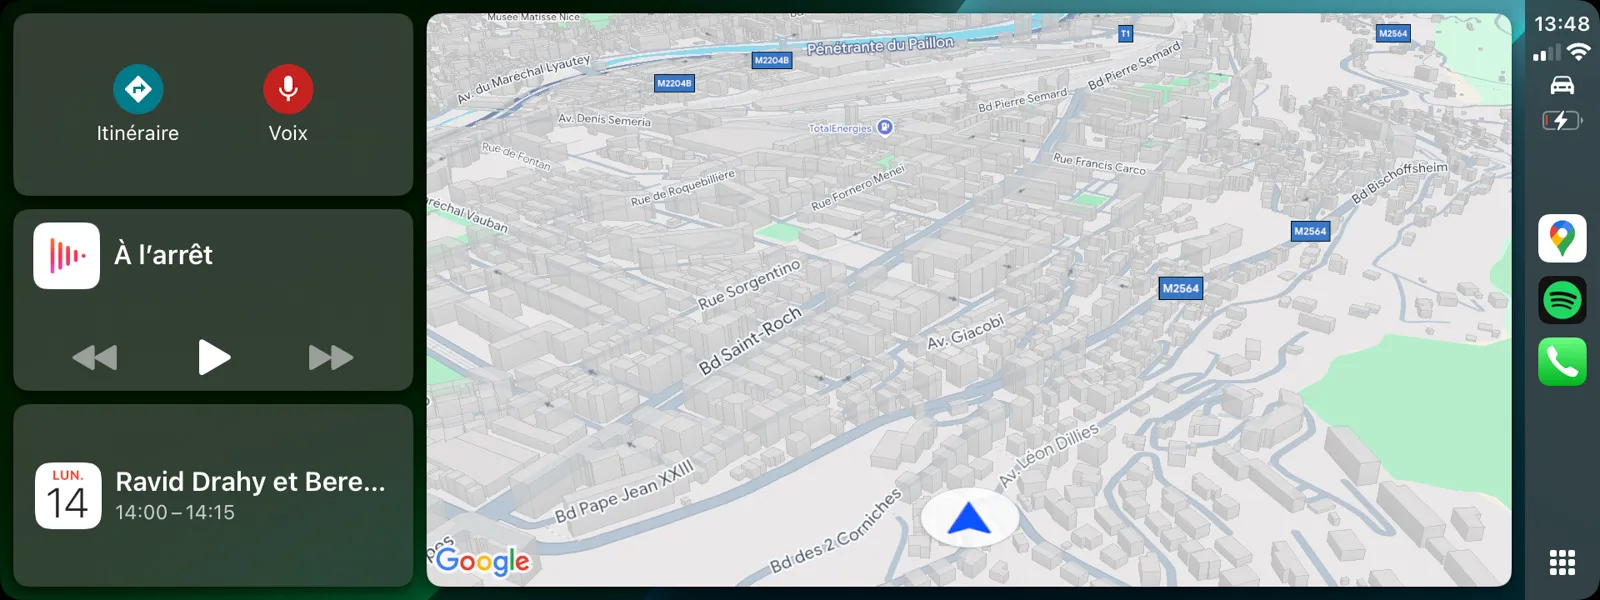Launch Spotify from the sidebar
Viewport: 1600px width, 600px height.
pos(1562,300)
